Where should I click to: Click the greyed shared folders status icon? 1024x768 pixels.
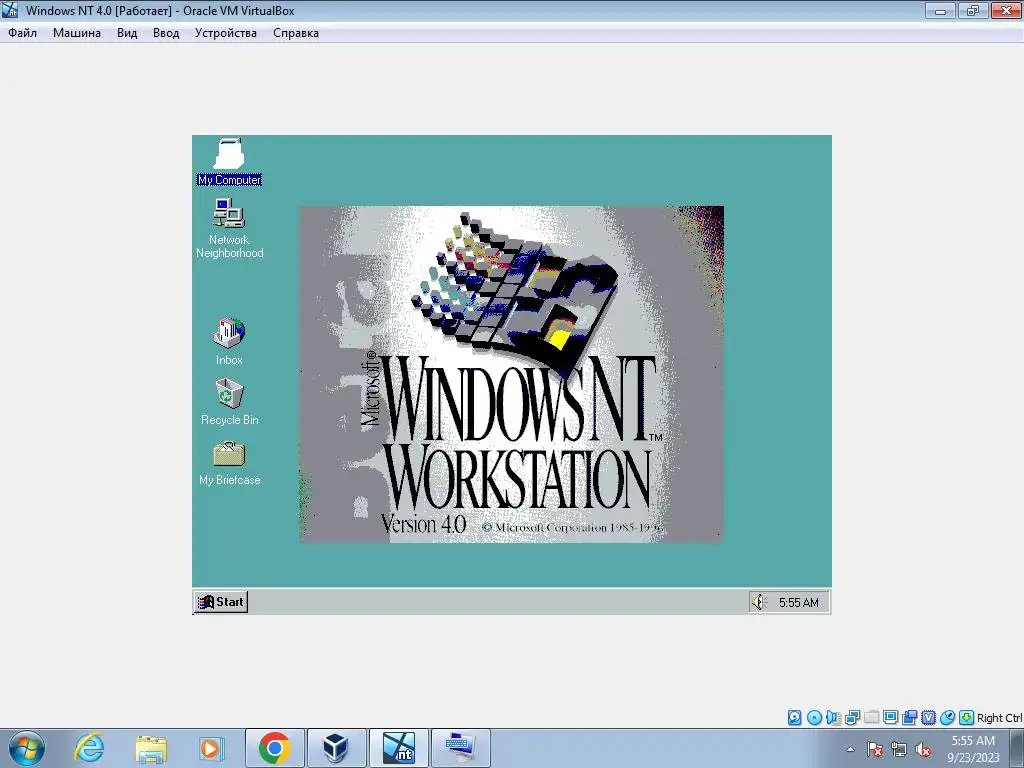(871, 718)
